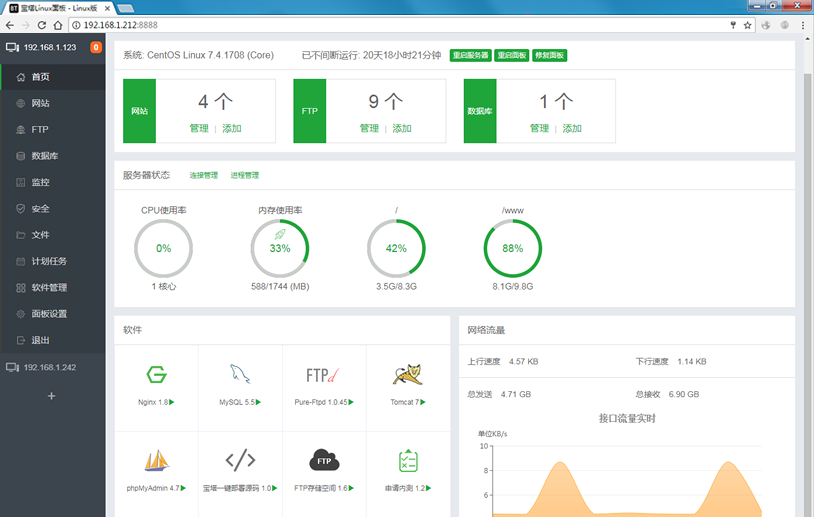Open the MySQL 5.5 dolphin icon
The width and height of the screenshot is (814, 517).
pyautogui.click(x=240, y=375)
